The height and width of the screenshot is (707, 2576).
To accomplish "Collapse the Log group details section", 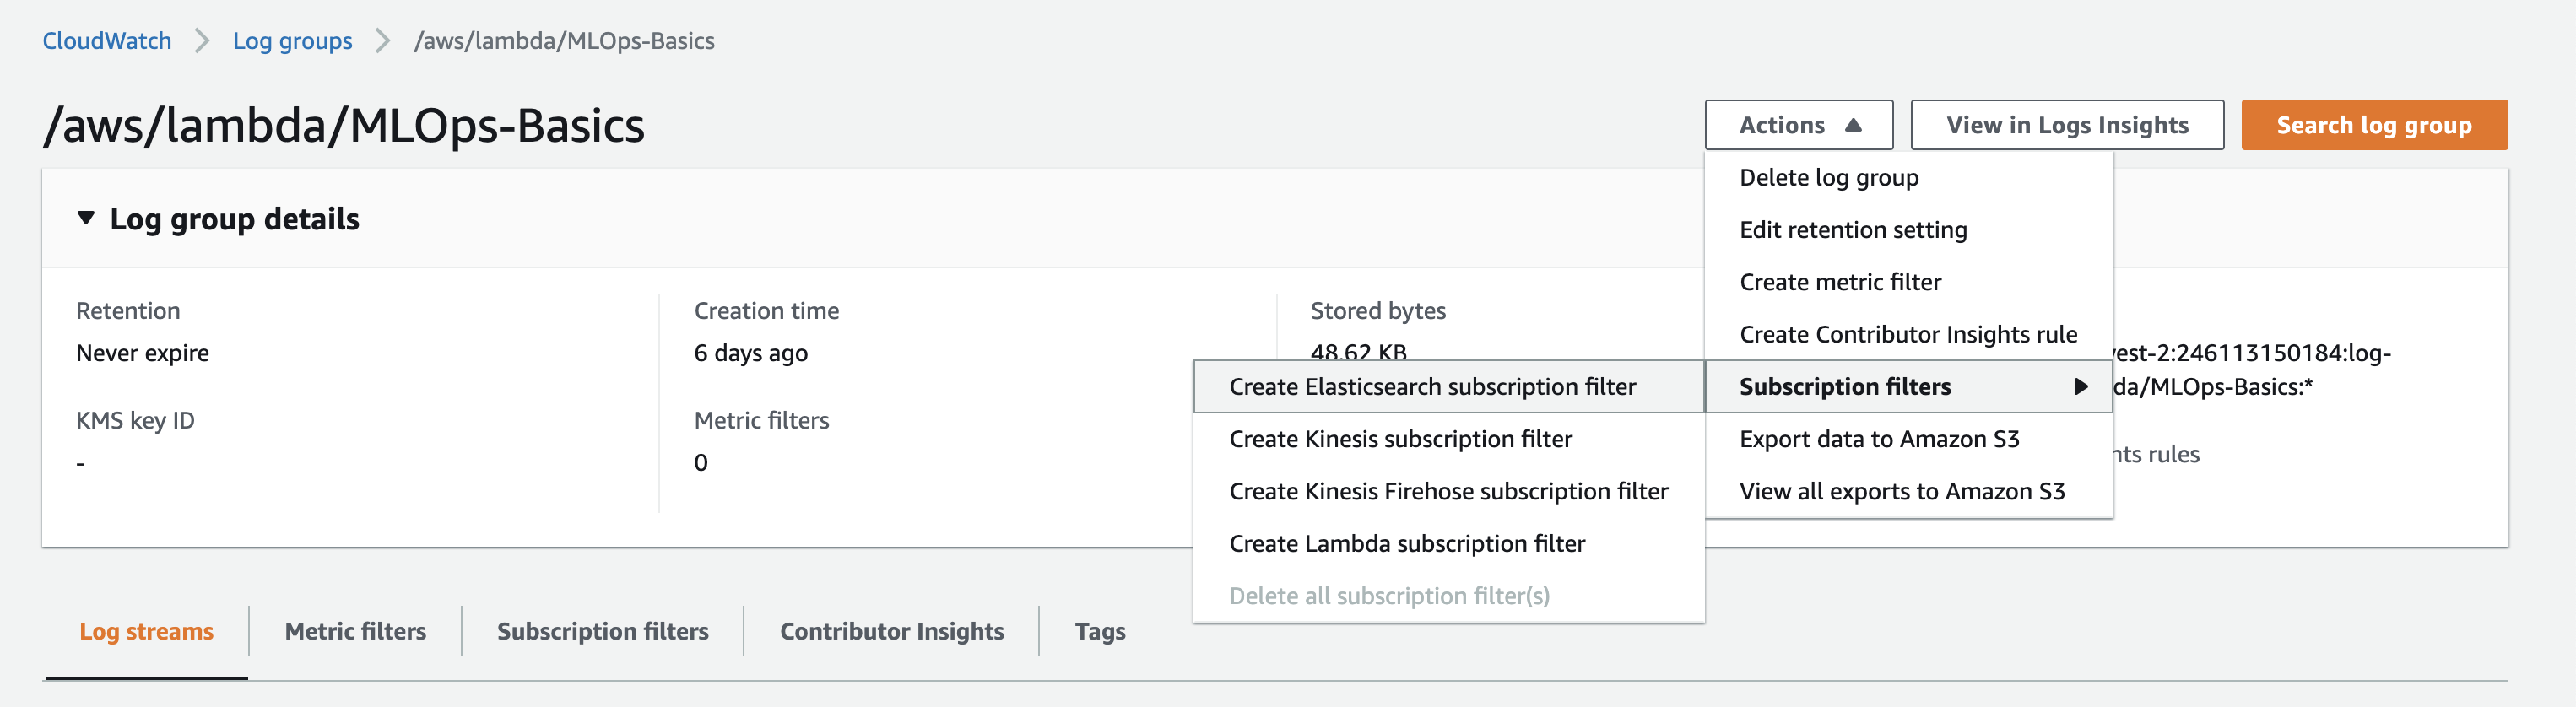I will point(86,218).
